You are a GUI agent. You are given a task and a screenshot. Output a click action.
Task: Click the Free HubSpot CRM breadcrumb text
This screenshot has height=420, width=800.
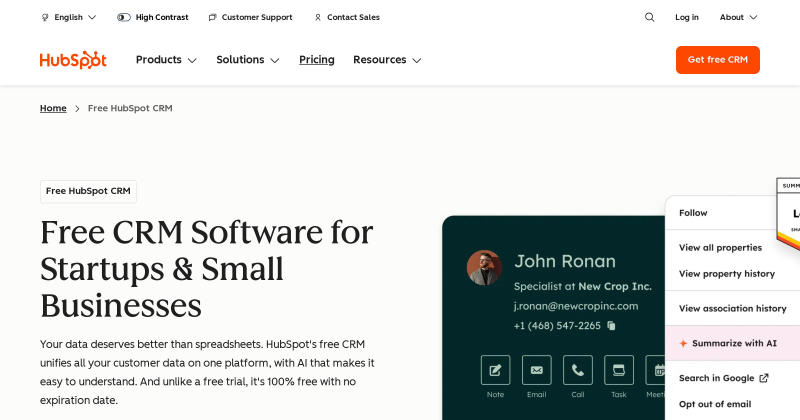click(x=130, y=108)
